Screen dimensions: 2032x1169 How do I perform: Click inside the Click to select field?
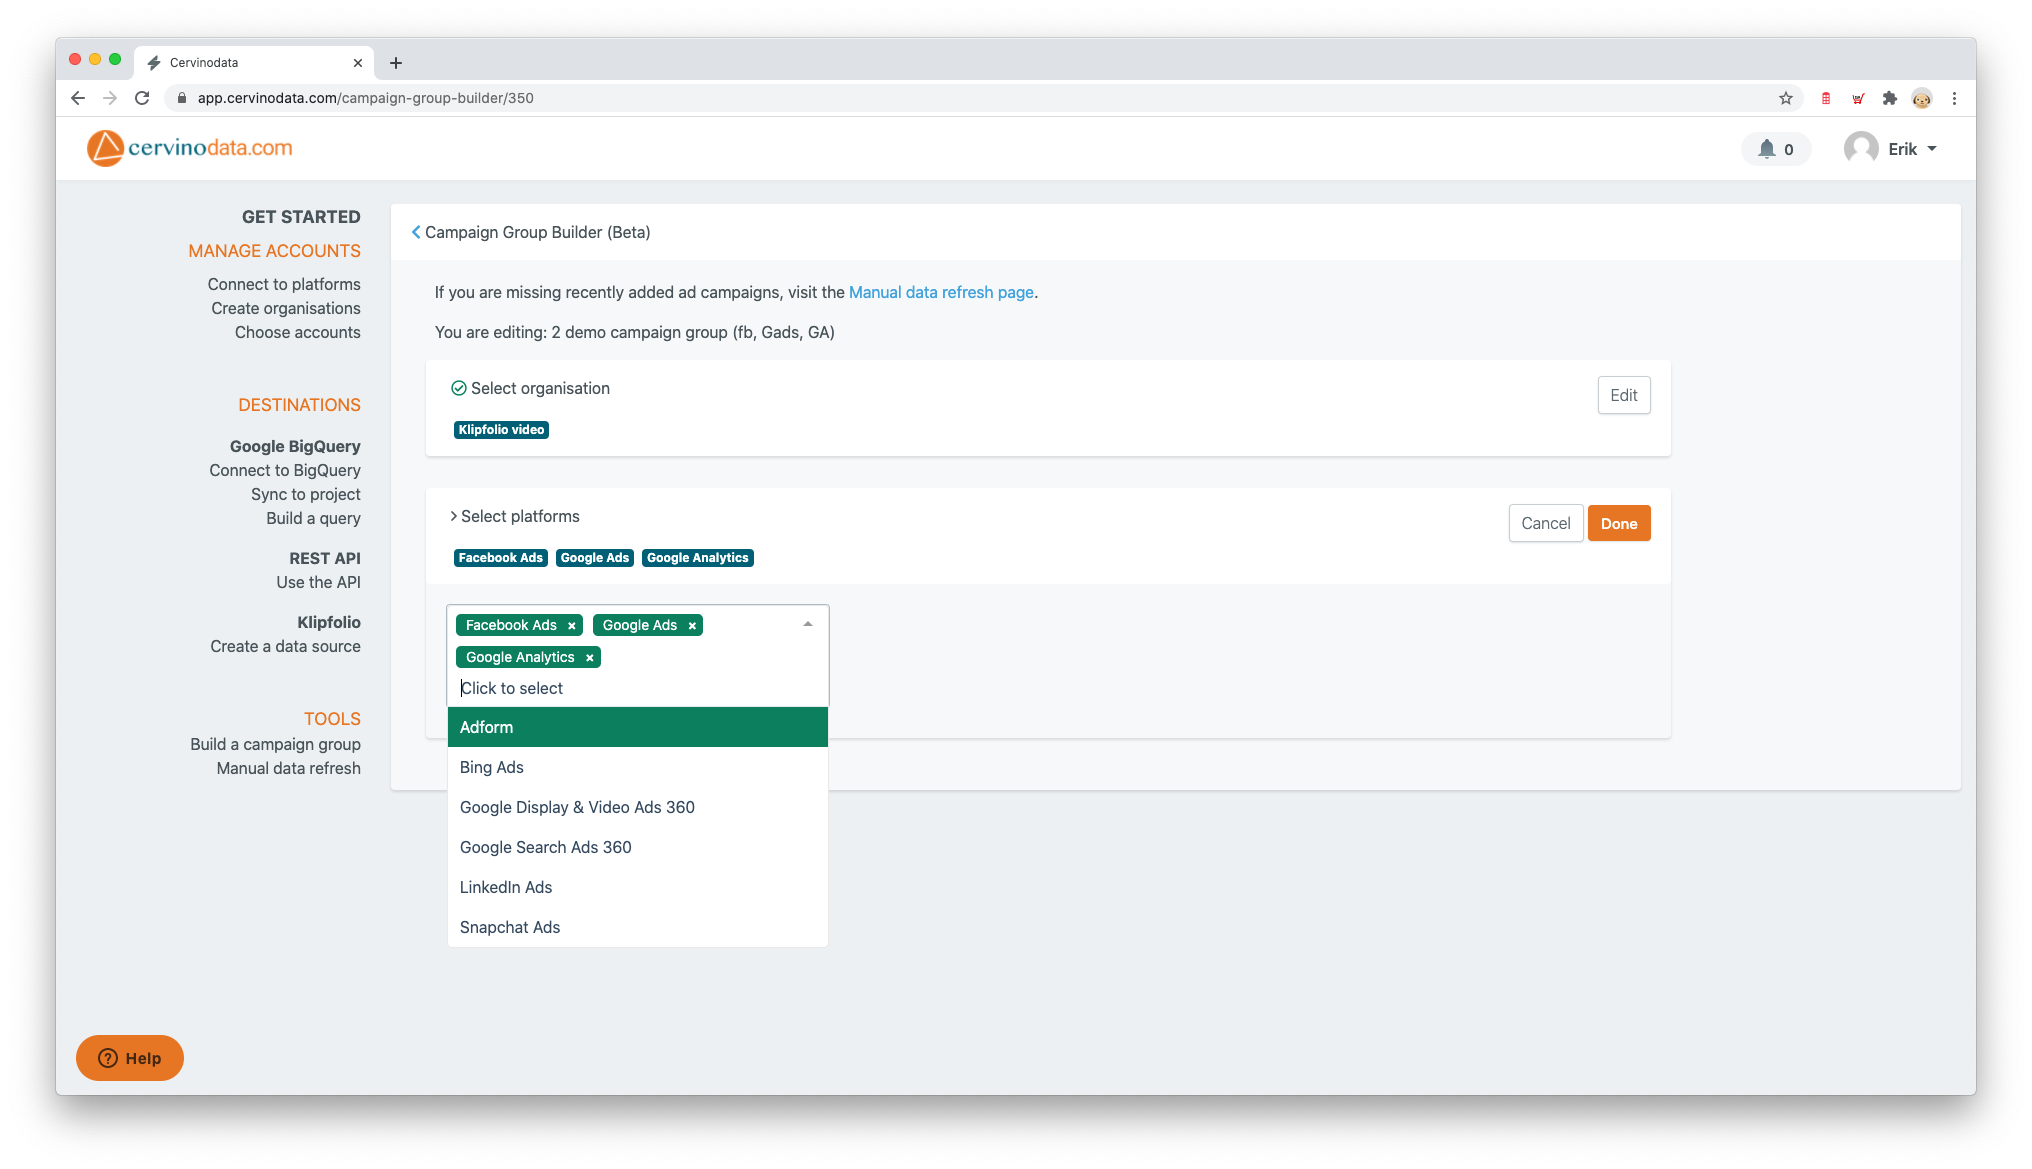click(560, 688)
